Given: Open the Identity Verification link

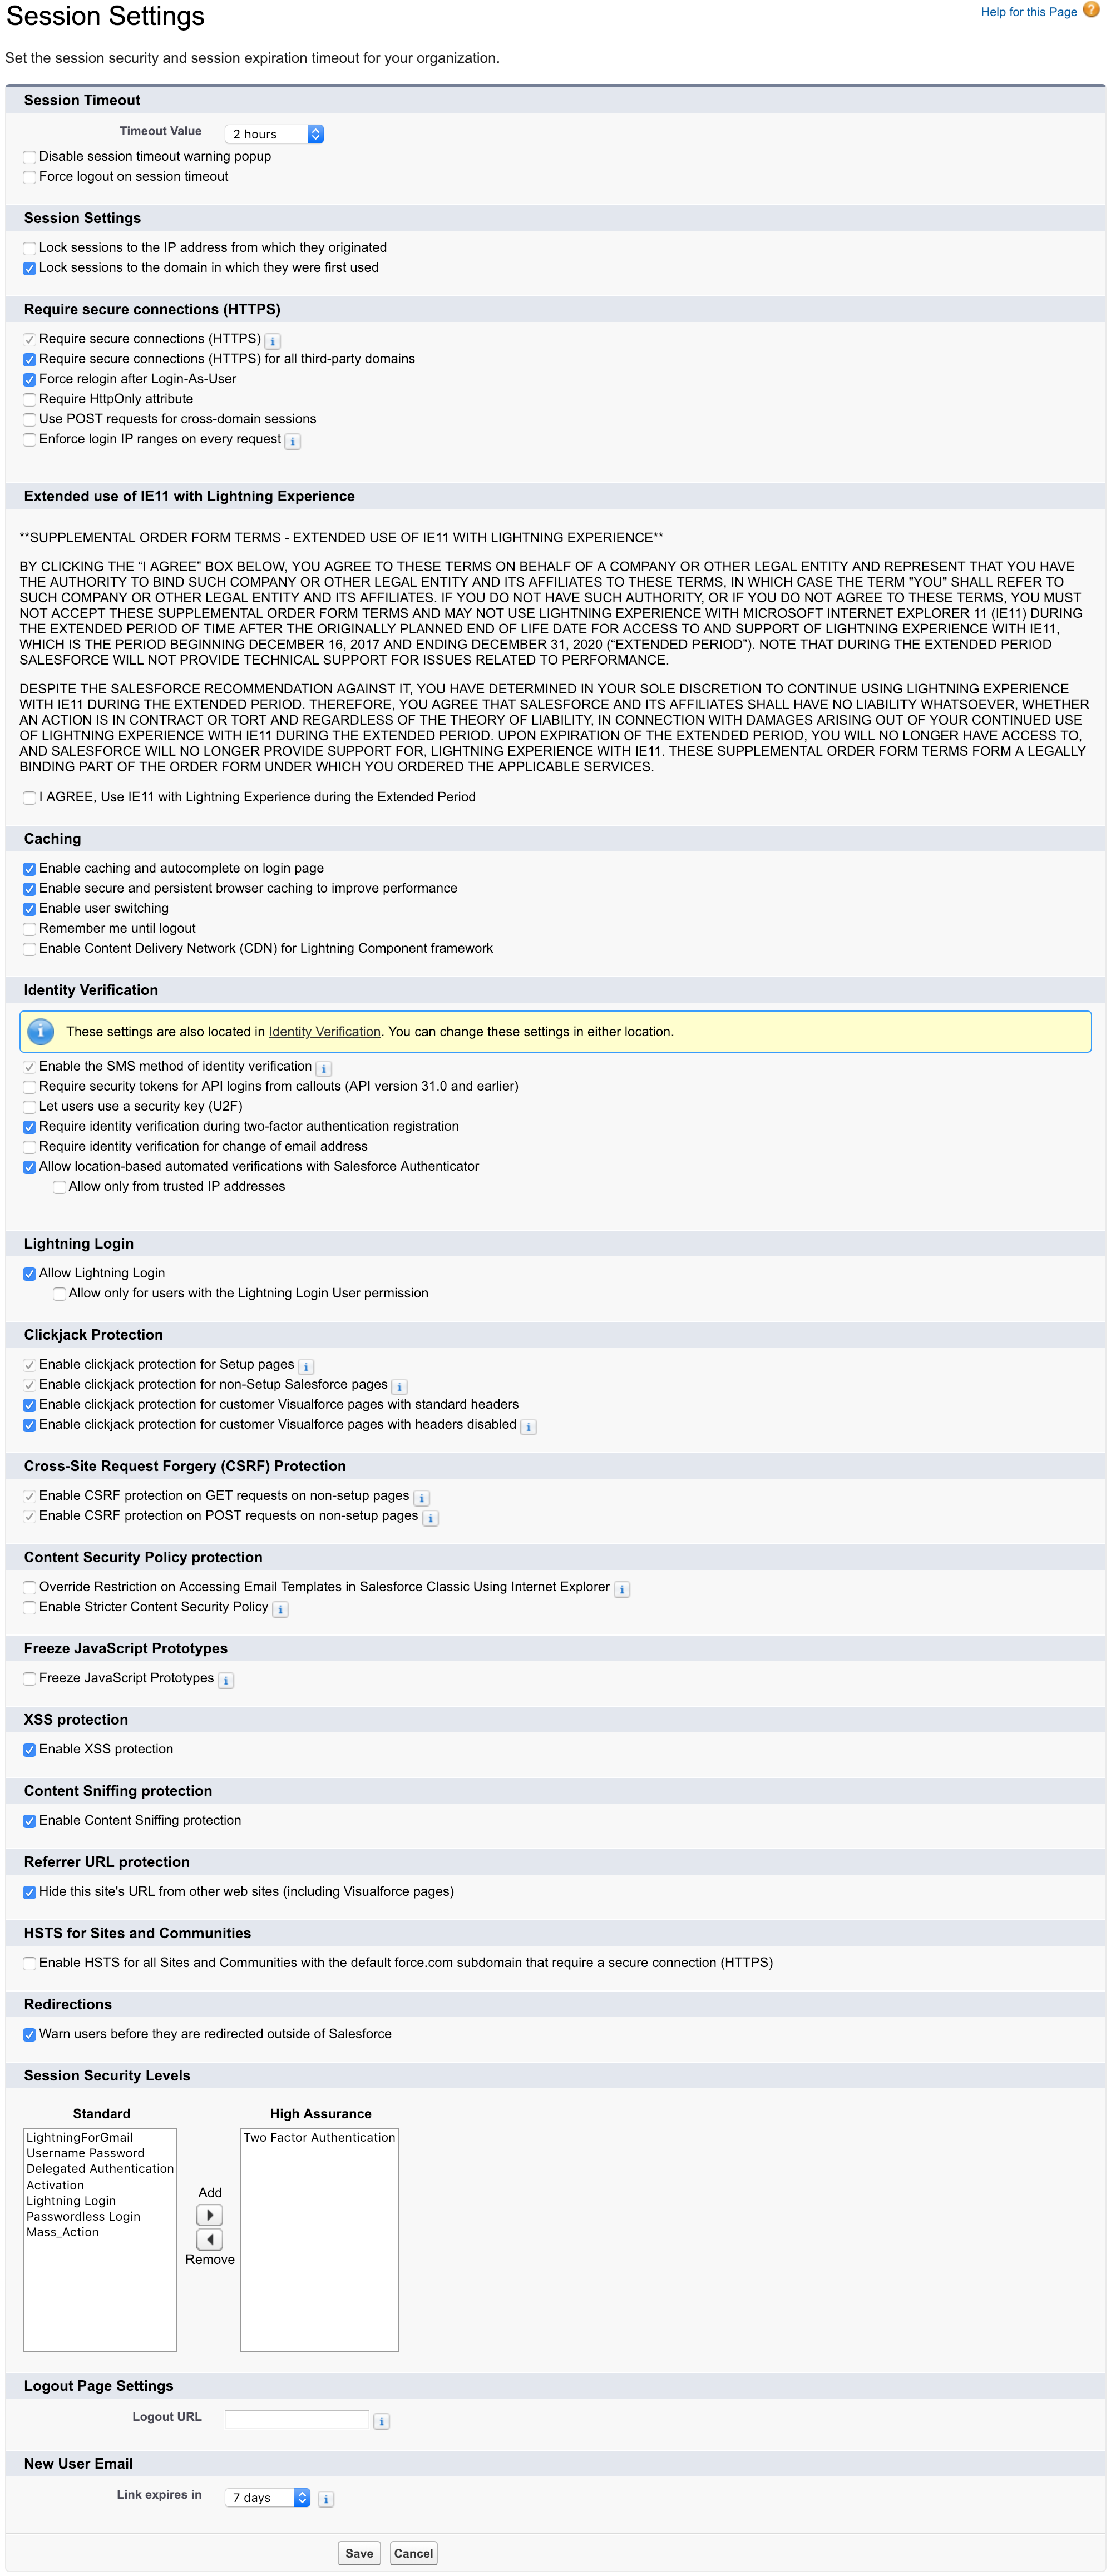Looking at the screenshot, I should pos(324,1031).
